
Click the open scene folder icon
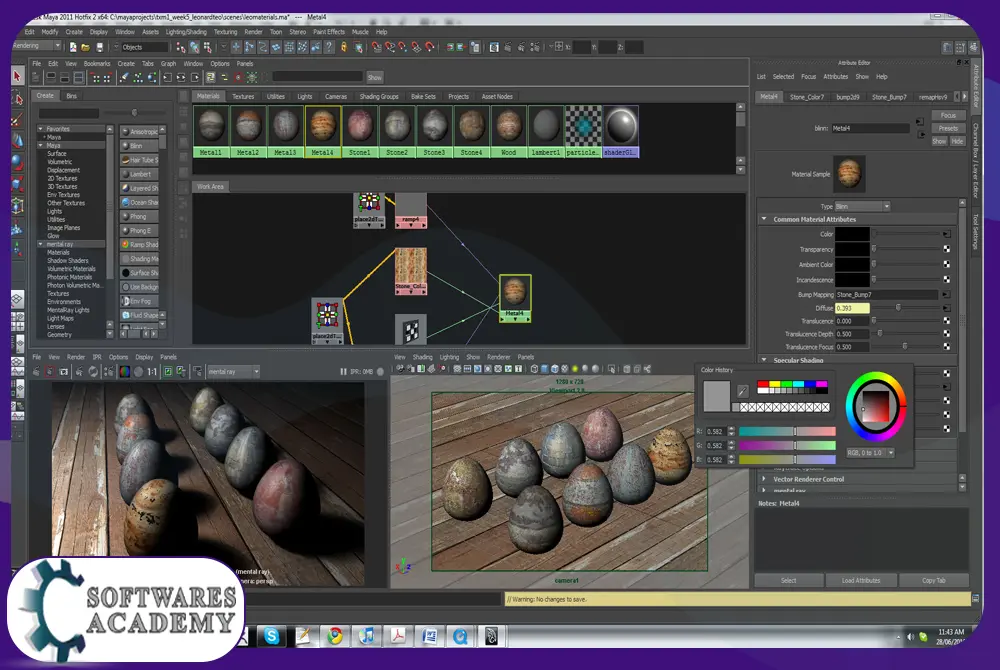[x=85, y=47]
